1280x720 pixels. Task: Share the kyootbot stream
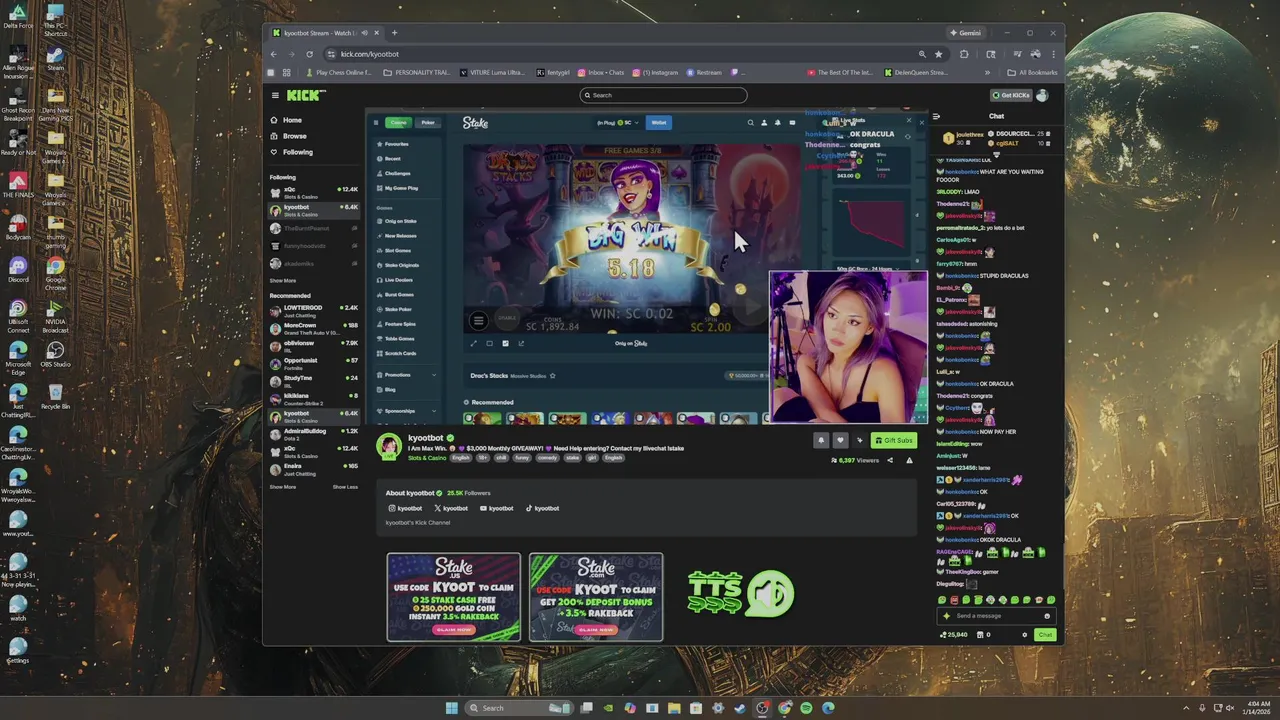(890, 460)
